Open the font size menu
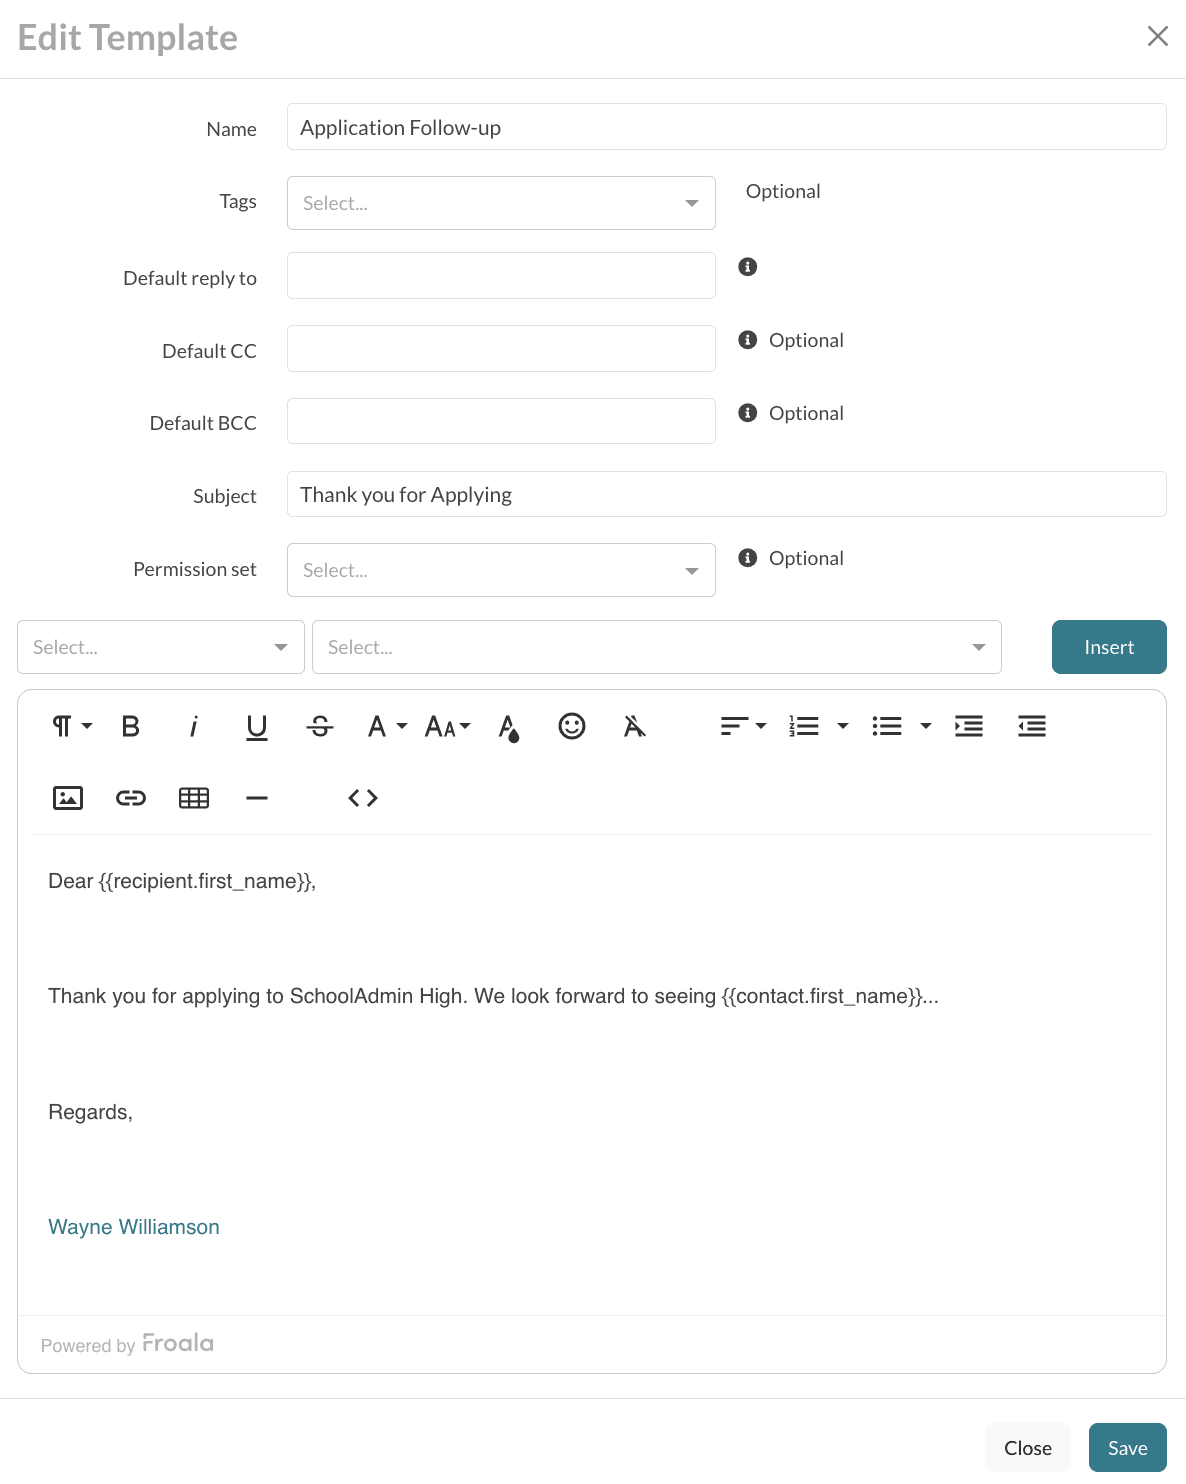This screenshot has width=1186, height=1484. click(447, 727)
